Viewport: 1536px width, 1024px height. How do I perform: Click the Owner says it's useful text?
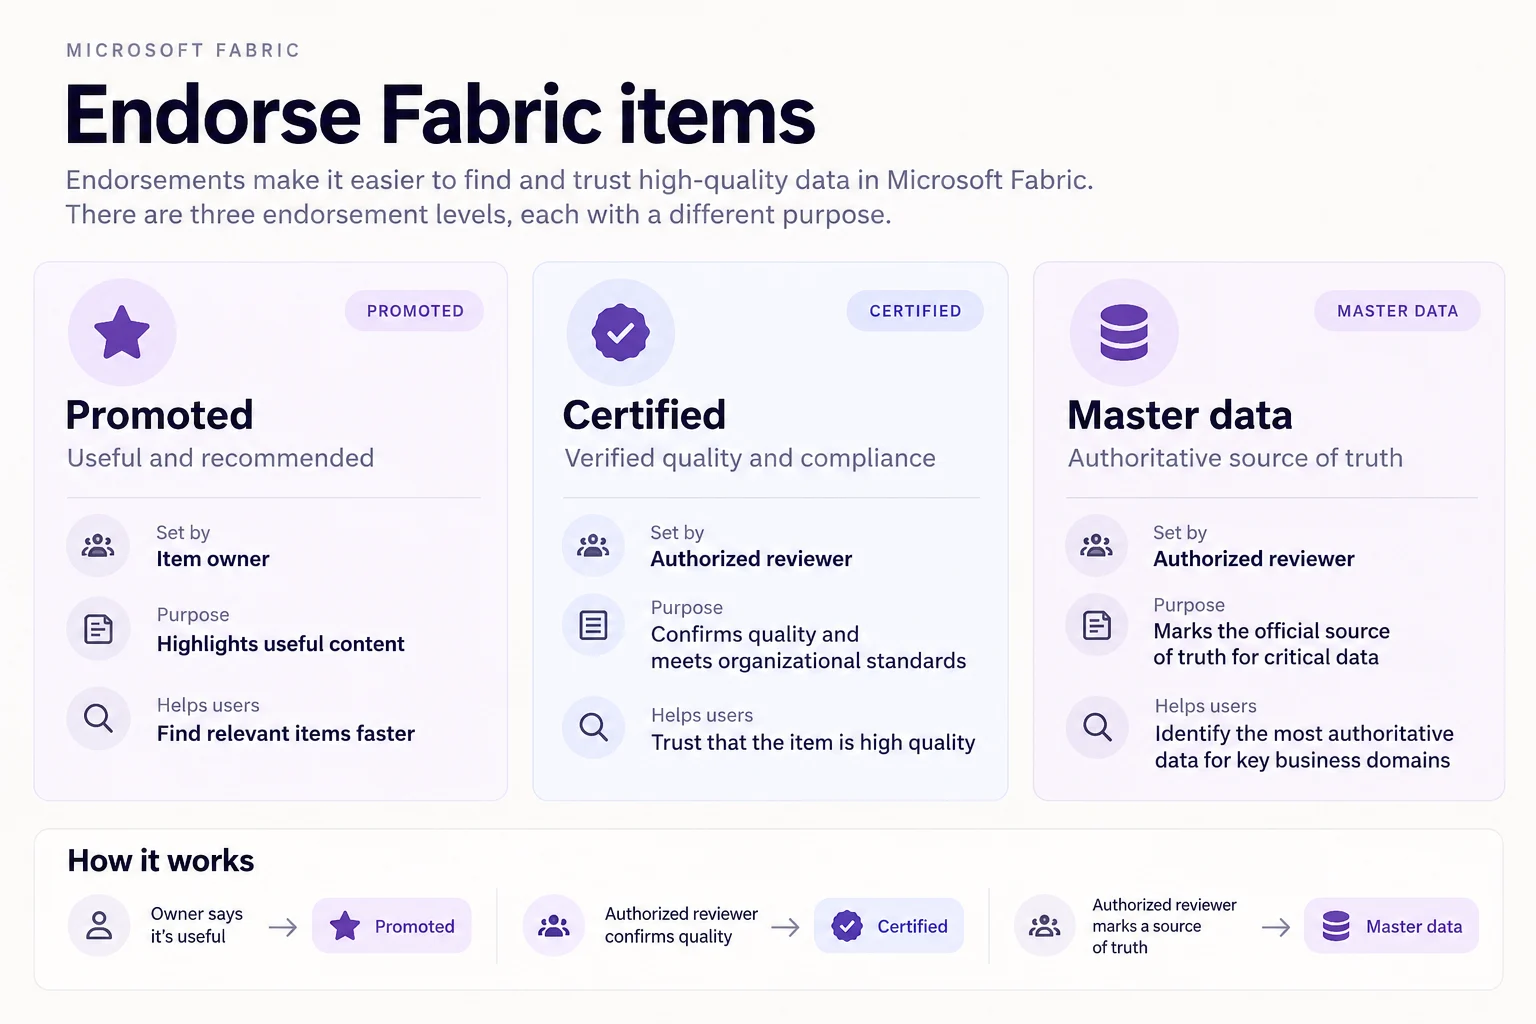click(197, 925)
